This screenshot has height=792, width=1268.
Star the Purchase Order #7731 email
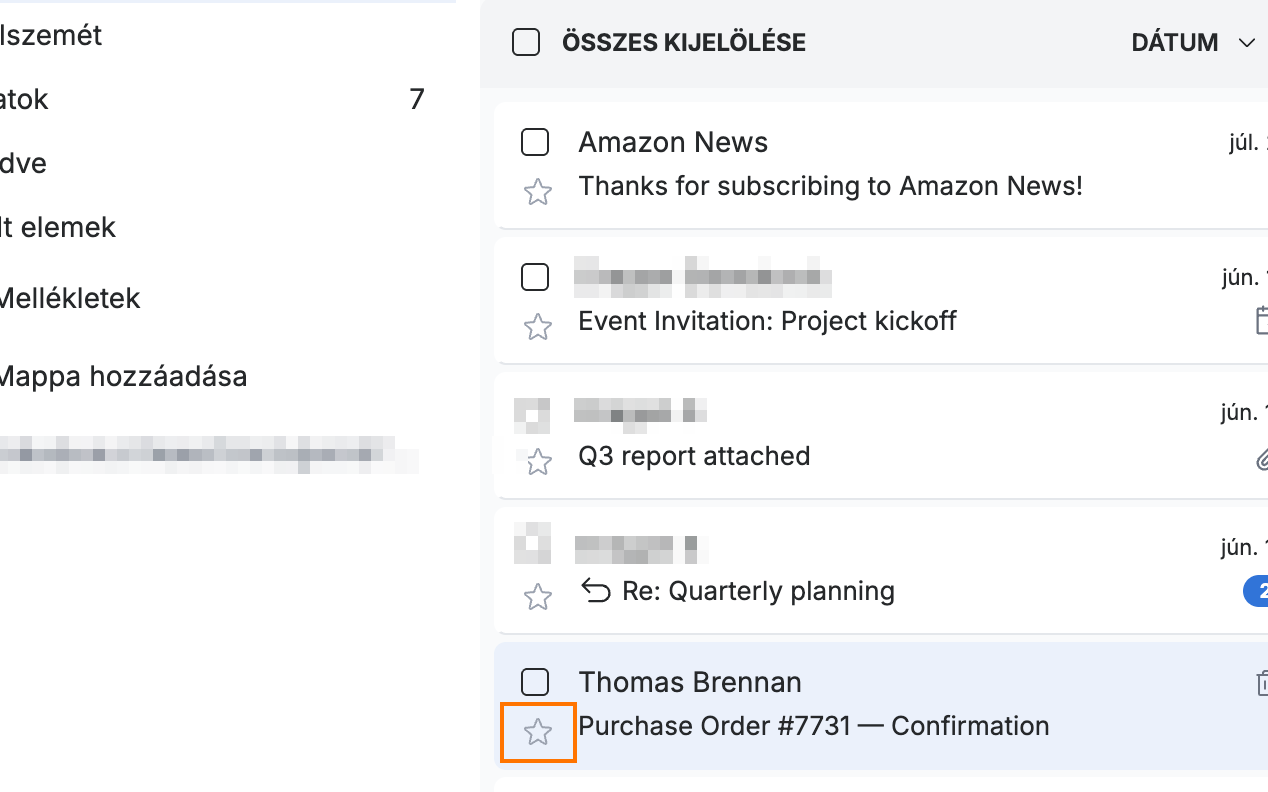(x=538, y=733)
